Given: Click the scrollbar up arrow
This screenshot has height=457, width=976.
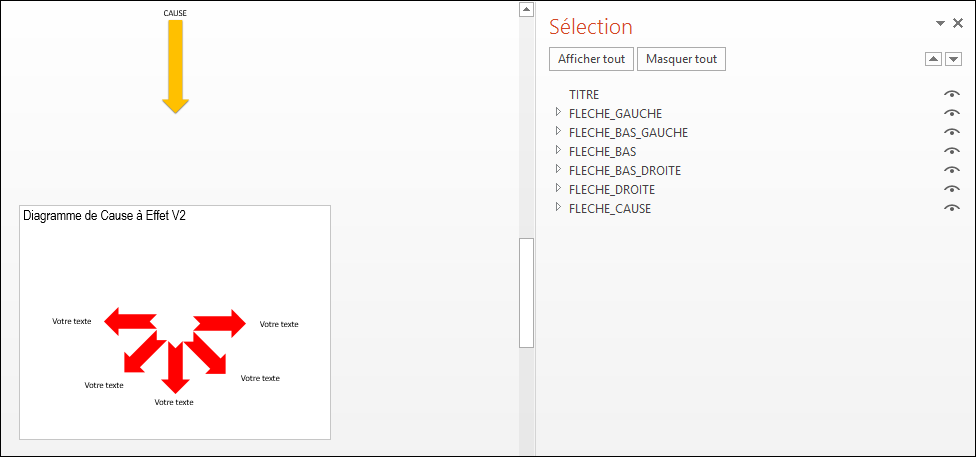Looking at the screenshot, I should pos(527,9).
